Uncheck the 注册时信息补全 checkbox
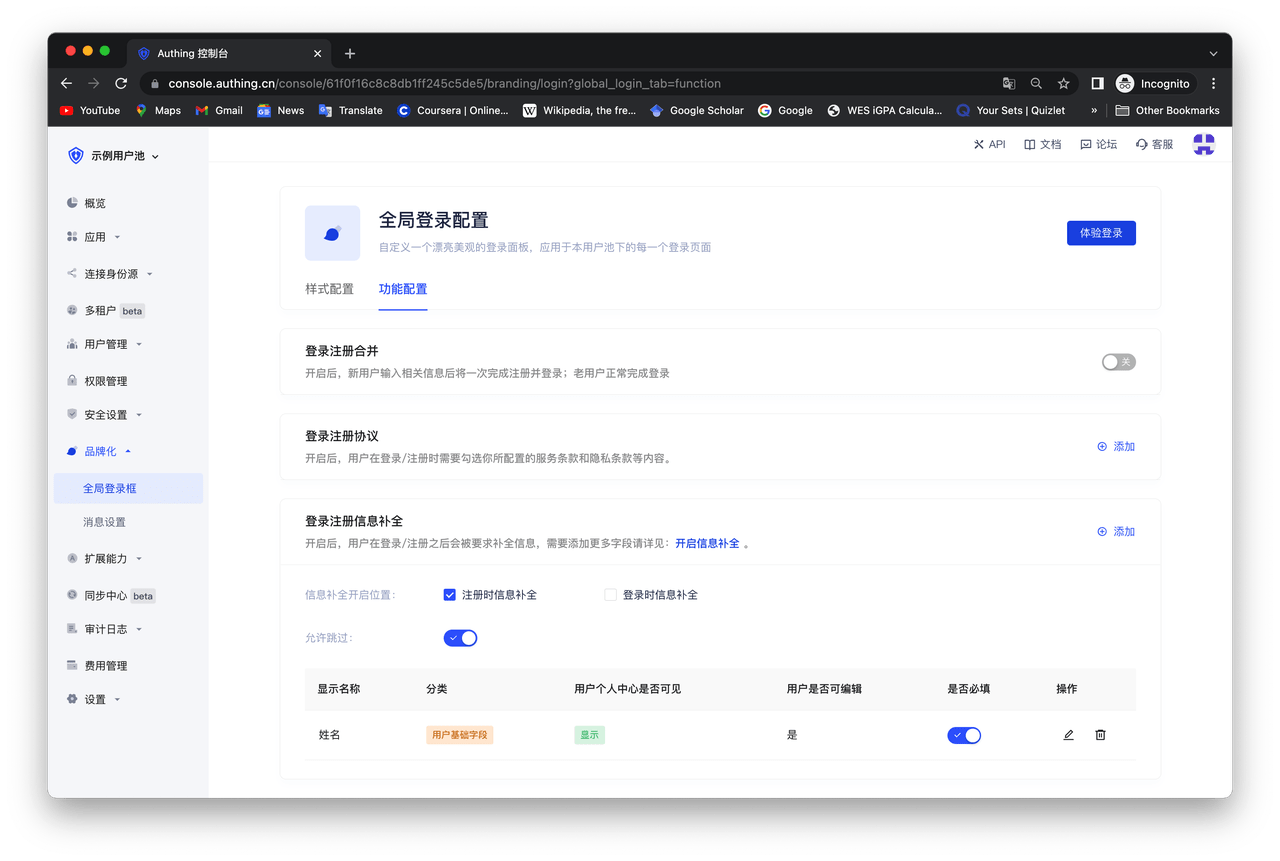Image resolution: width=1280 pixels, height=861 pixels. click(x=450, y=595)
